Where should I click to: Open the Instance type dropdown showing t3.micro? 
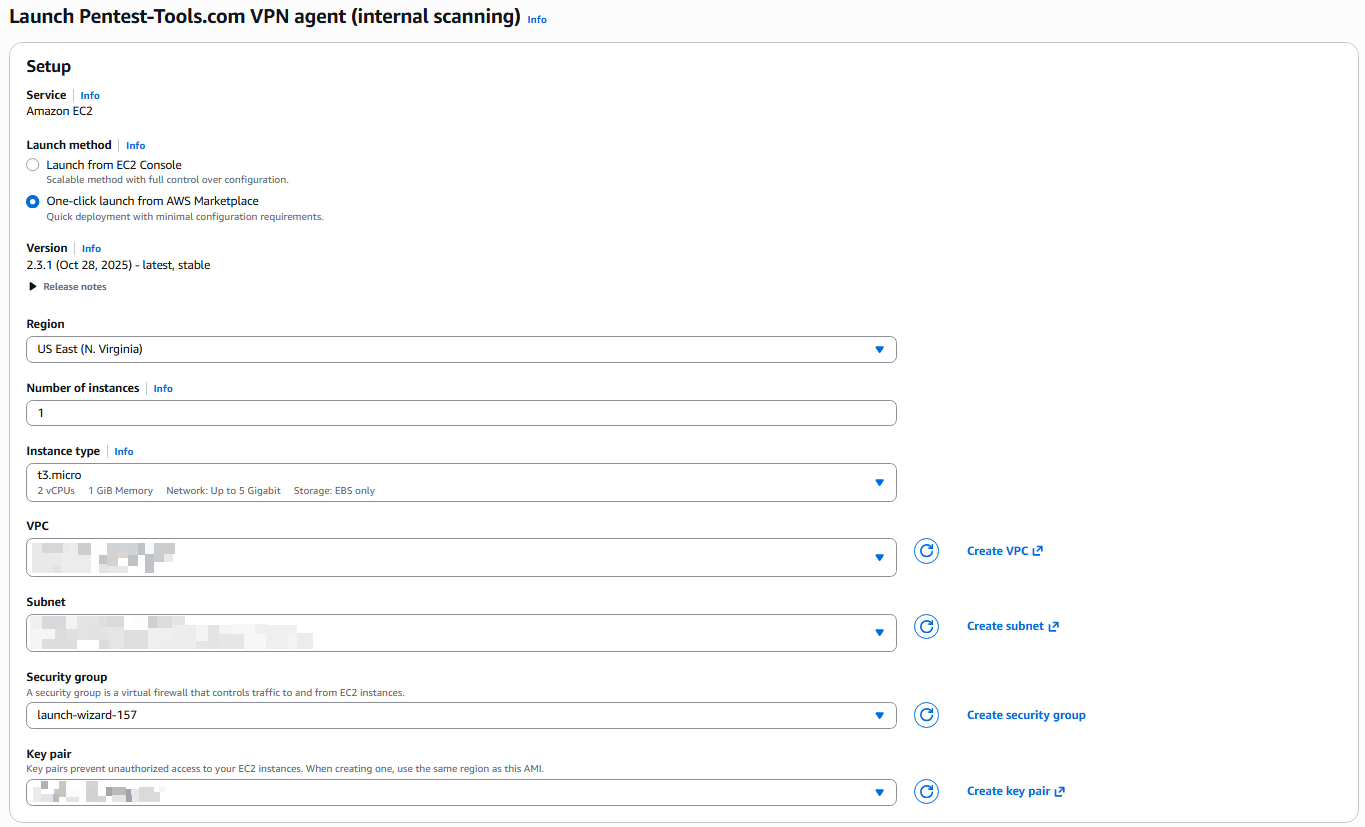pyautogui.click(x=461, y=482)
